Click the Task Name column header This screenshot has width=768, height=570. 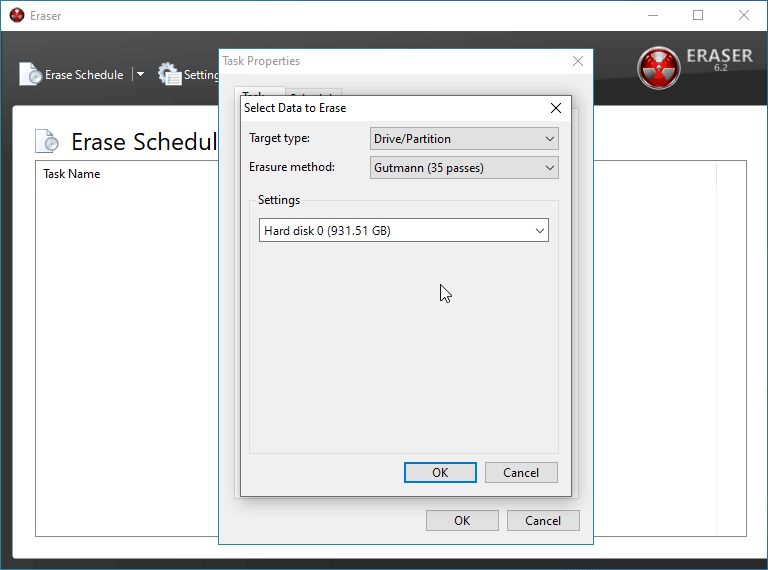[x=72, y=174]
